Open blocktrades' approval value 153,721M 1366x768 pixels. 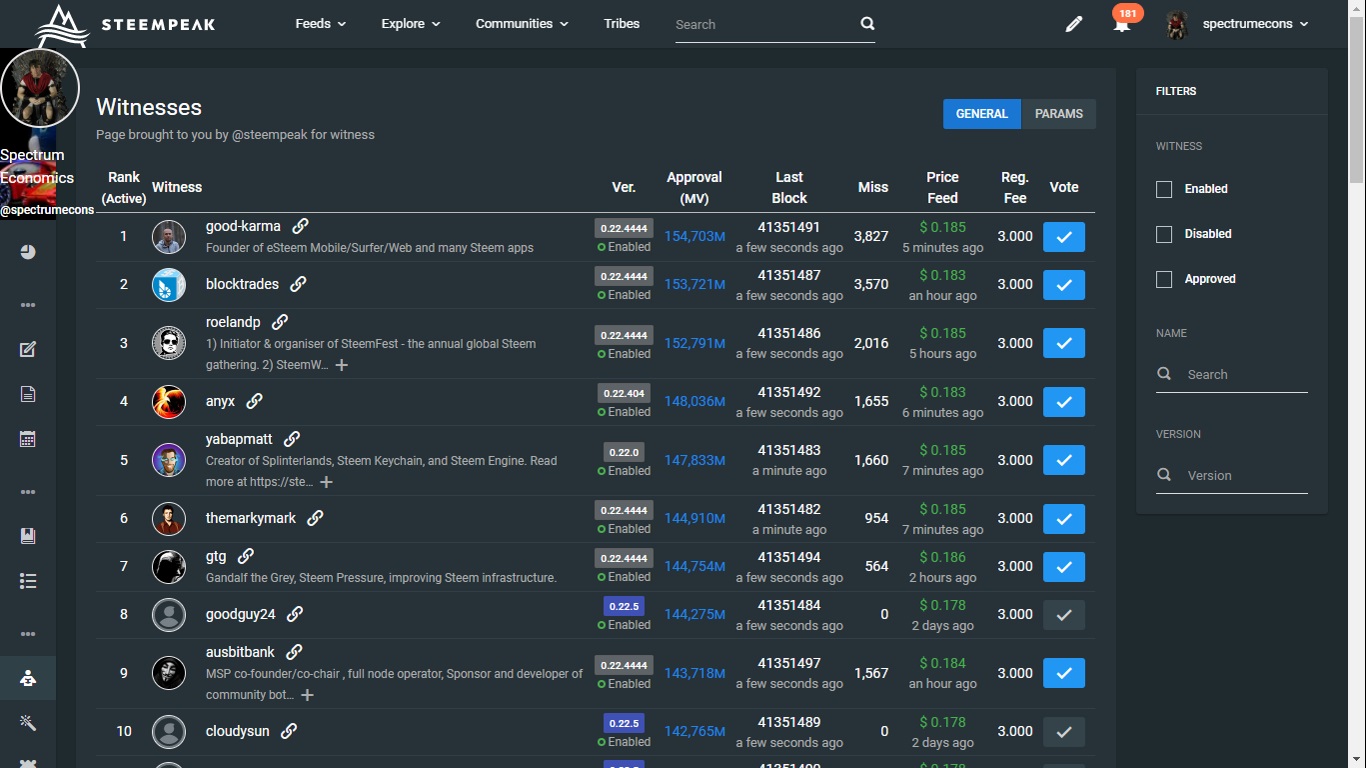click(x=695, y=285)
